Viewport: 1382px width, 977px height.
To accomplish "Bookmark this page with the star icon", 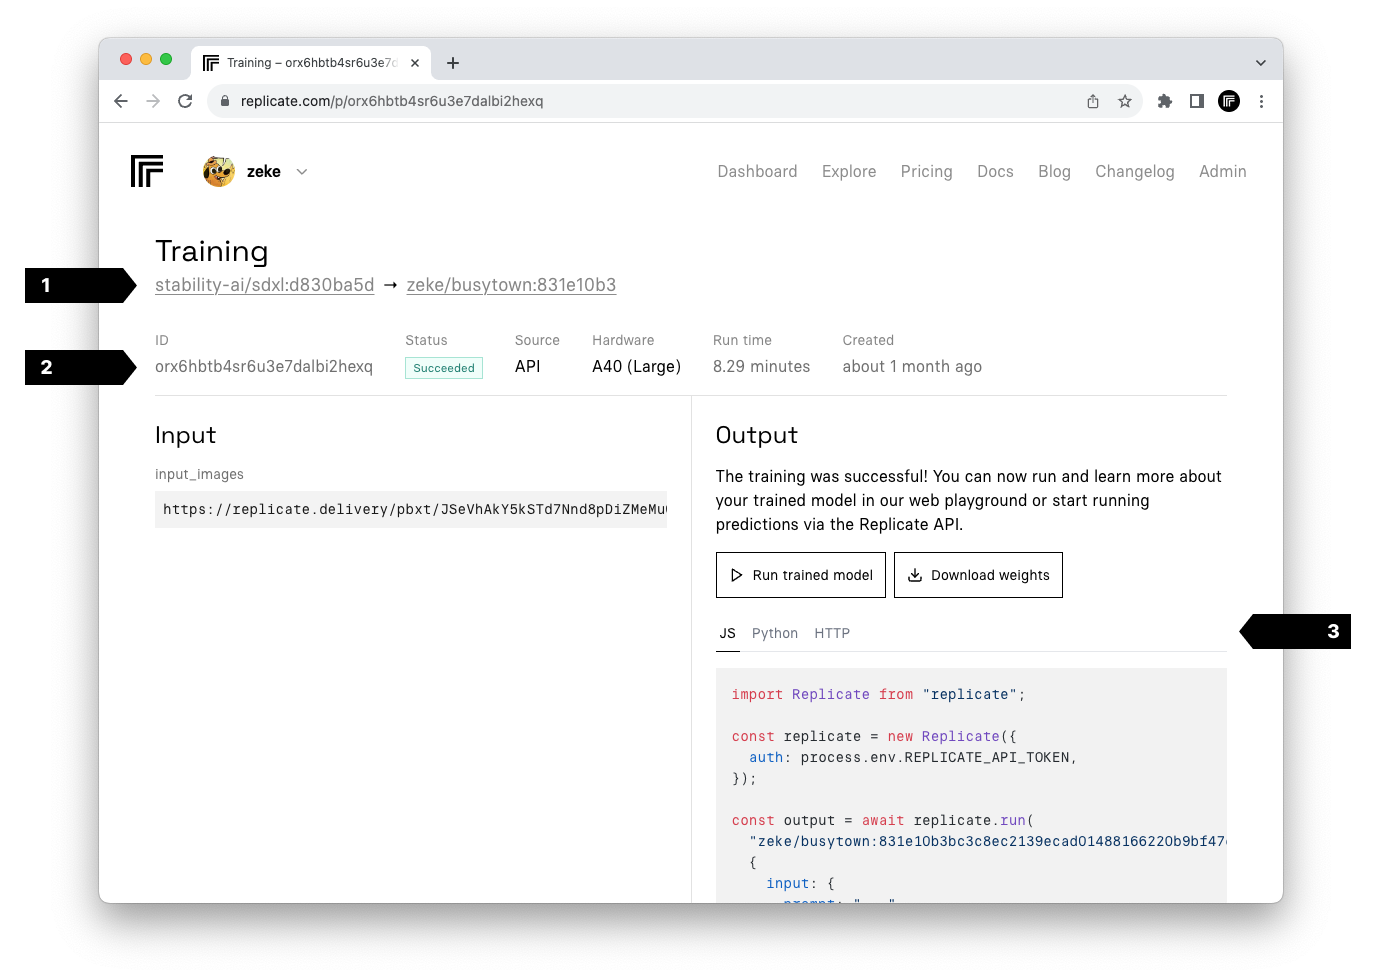I will tap(1125, 101).
